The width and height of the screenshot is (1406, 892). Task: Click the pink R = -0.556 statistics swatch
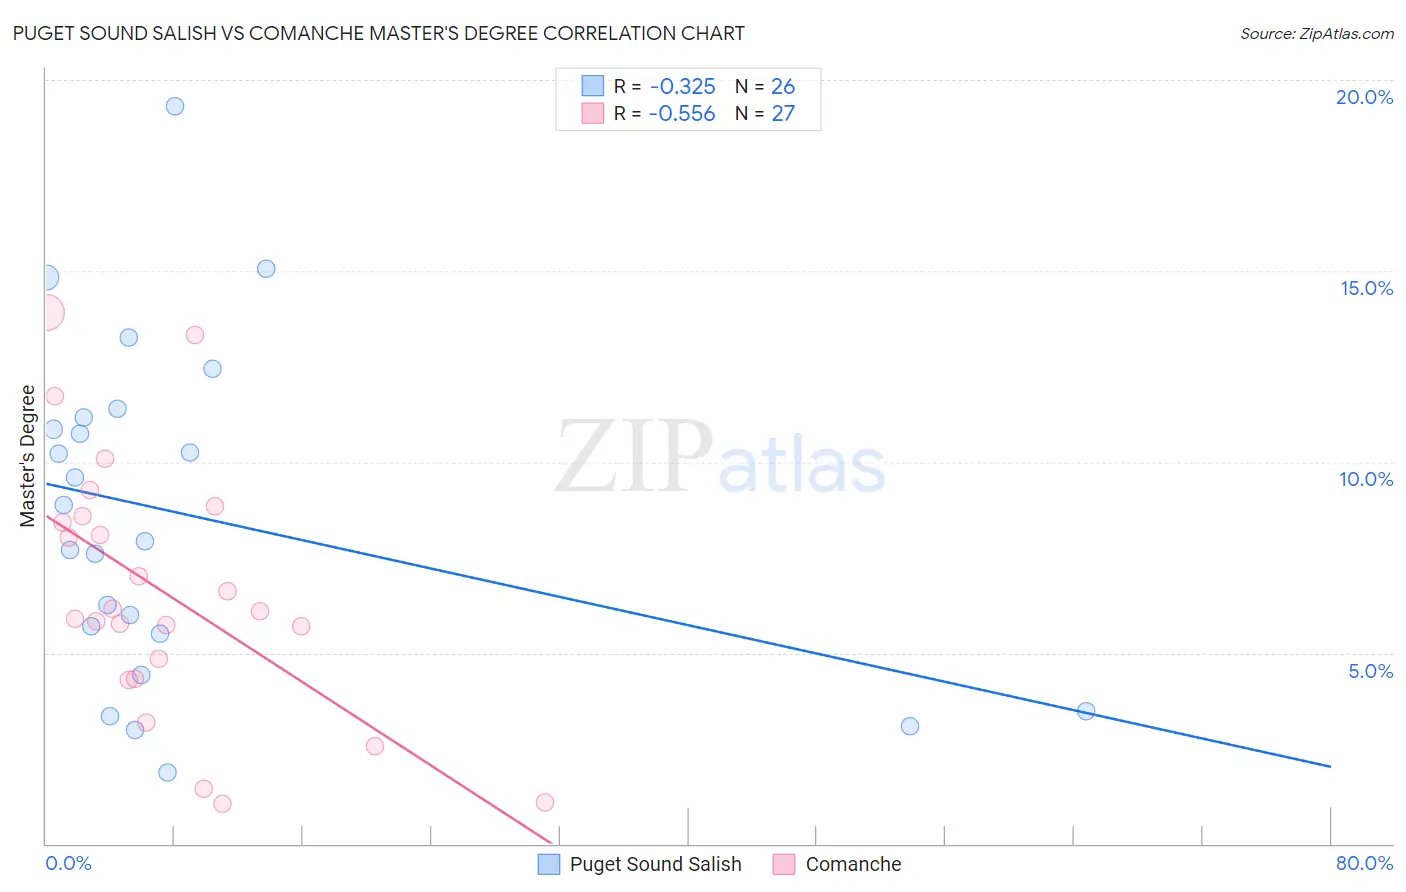point(593,113)
